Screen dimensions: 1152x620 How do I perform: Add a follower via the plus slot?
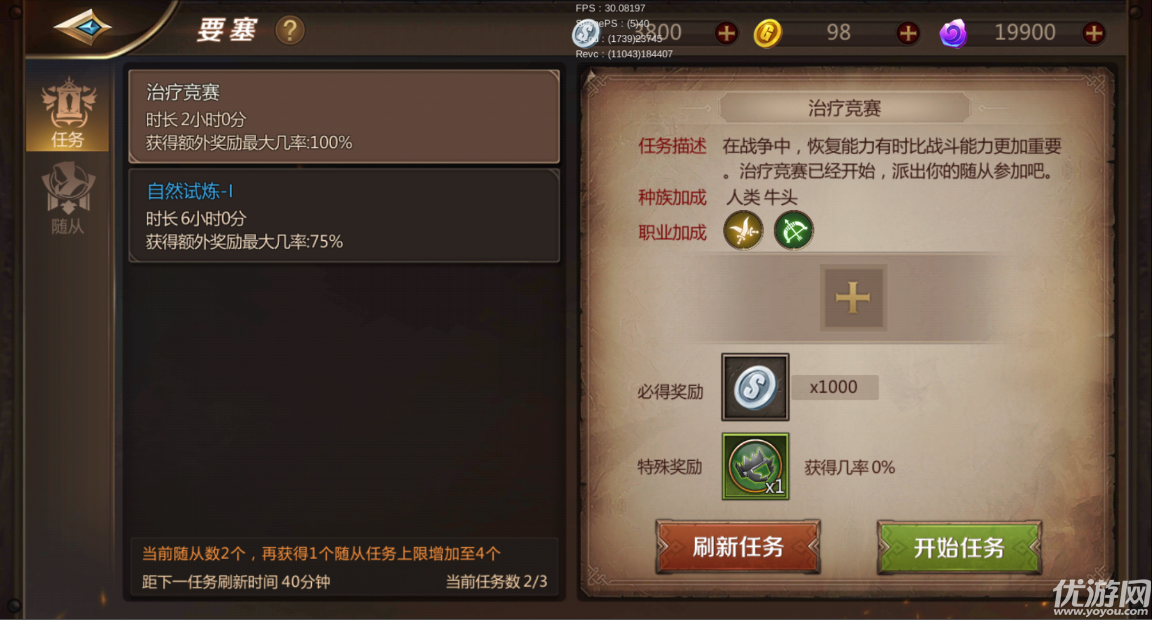[853, 298]
